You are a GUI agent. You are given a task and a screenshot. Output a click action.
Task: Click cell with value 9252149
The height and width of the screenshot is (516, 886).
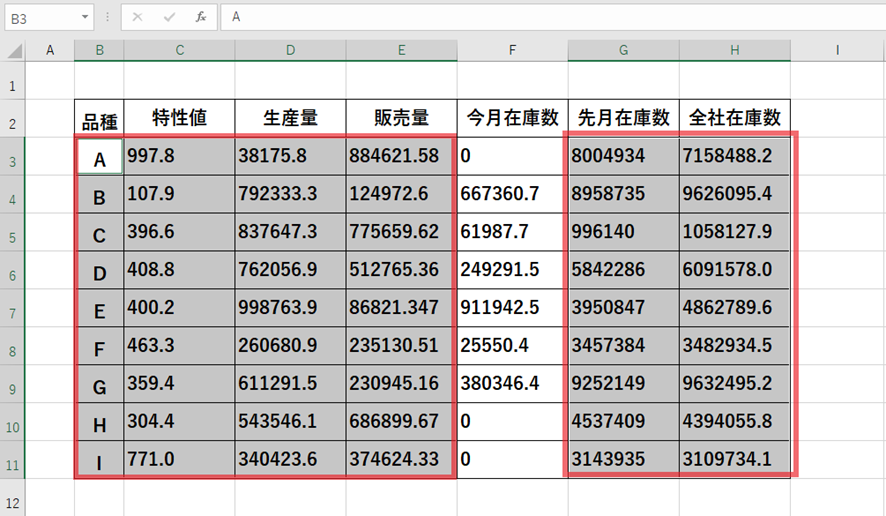623,384
